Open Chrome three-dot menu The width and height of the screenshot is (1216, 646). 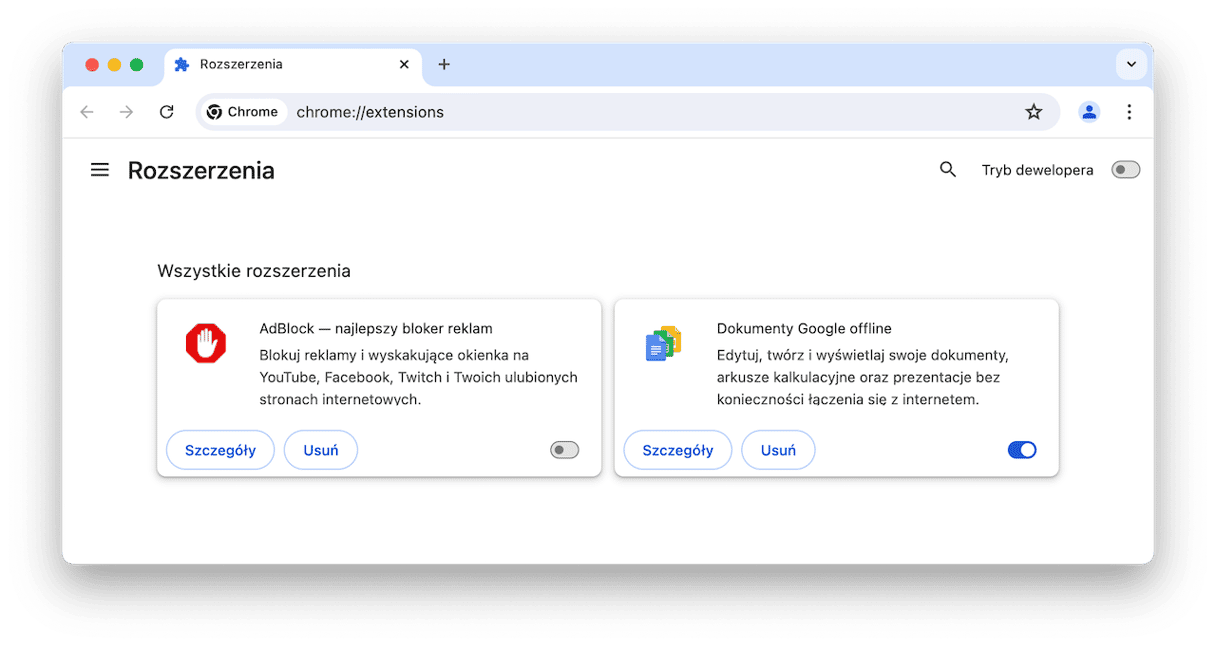1129,112
